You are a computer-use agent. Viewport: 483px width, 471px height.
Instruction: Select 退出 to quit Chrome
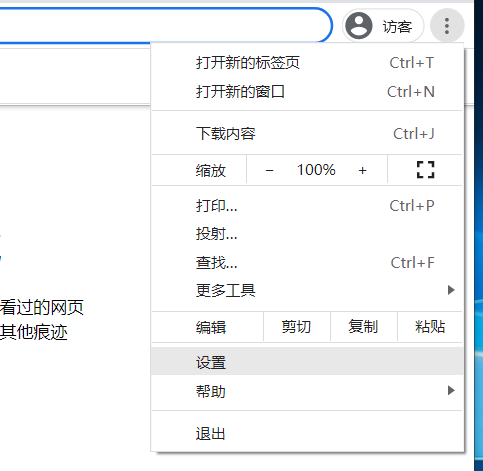pyautogui.click(x=307, y=434)
